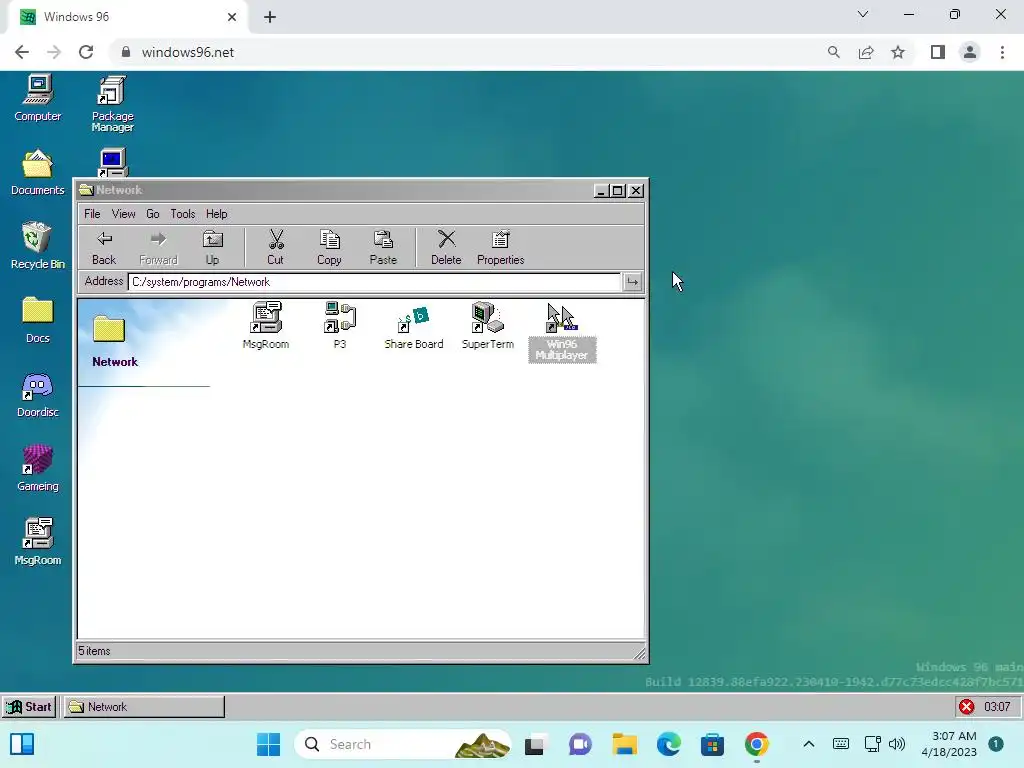
Task: Click the Network taskbar button
Action: pyautogui.click(x=144, y=707)
